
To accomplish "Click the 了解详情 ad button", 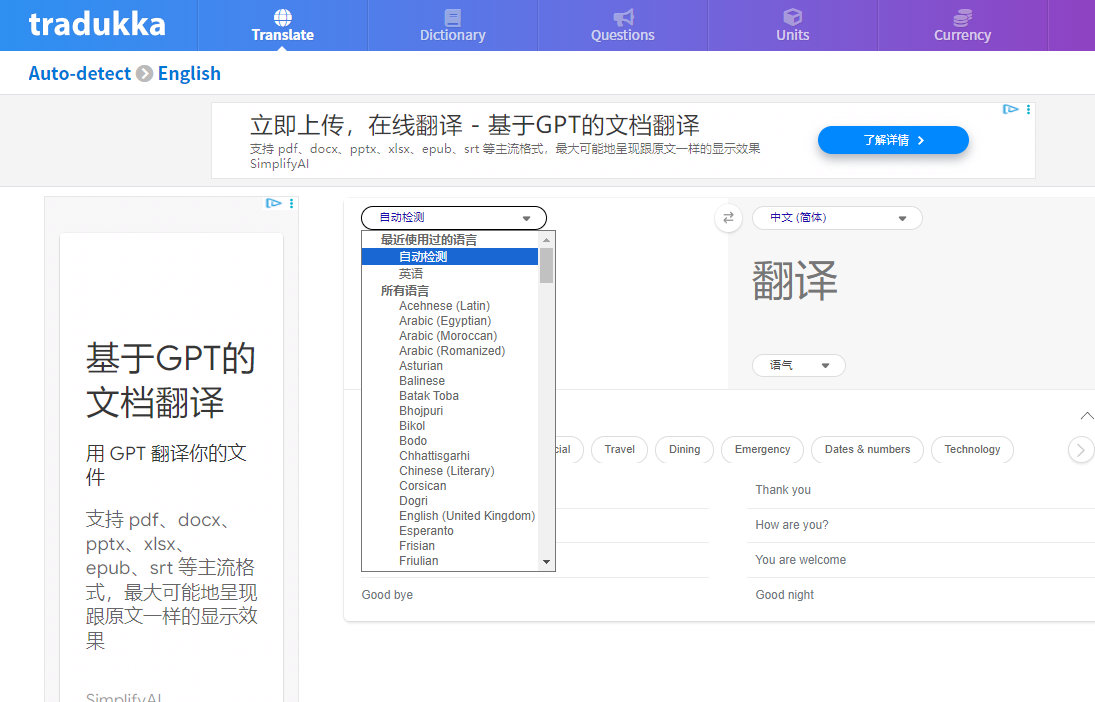I will [893, 140].
